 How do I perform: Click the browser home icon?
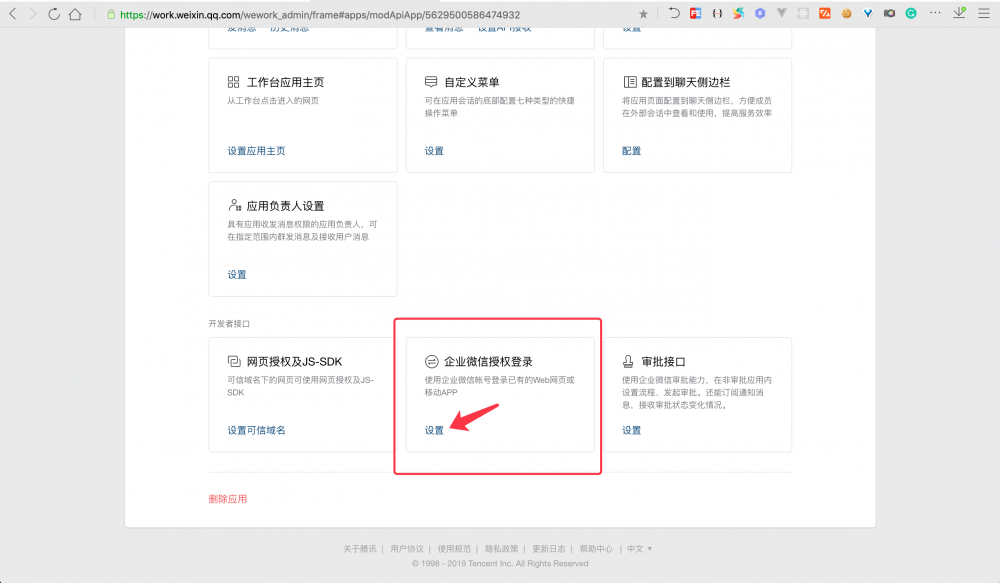pyautogui.click(x=74, y=14)
